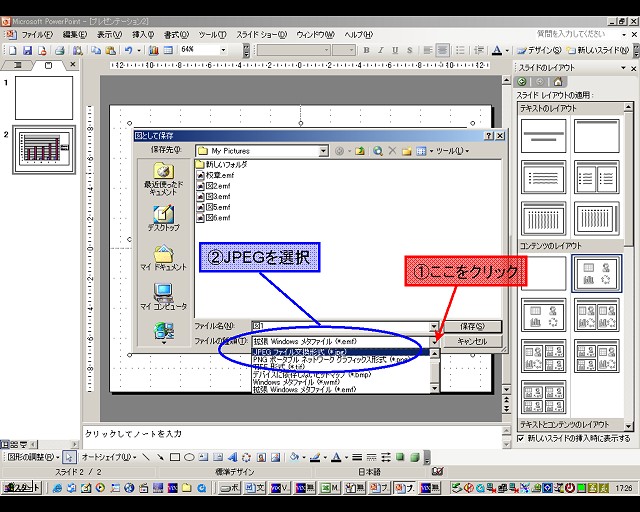Go to マイ コンピュータ in places bar
This screenshot has height=512, width=640.
(x=163, y=297)
